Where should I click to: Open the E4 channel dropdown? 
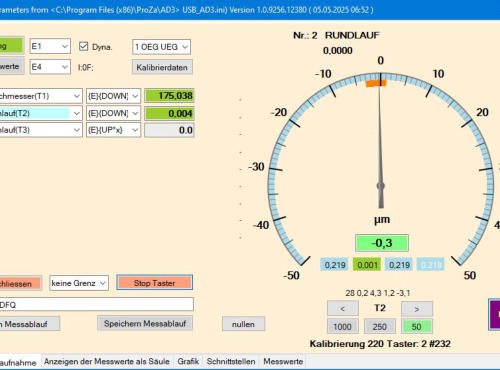50,67
